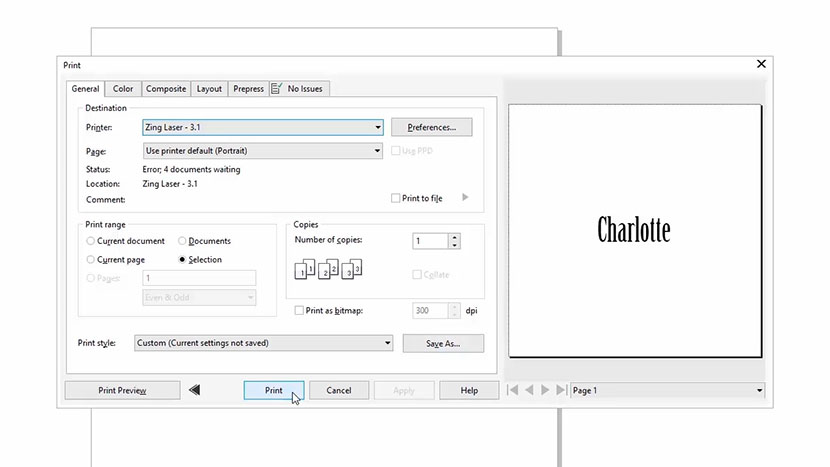Screen dimensions: 830x467
Task: Click the Preferences button
Action: coord(432,128)
